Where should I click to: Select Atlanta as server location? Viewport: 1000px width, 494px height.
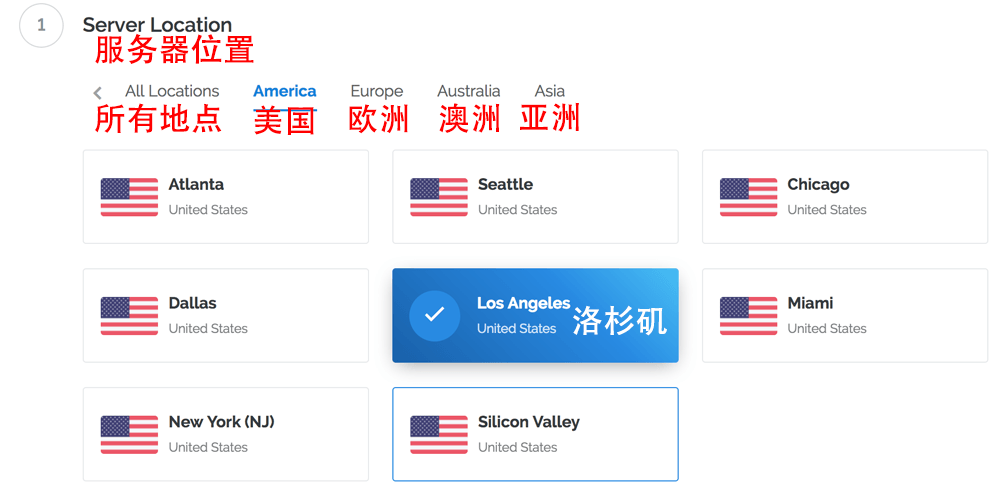[225, 197]
